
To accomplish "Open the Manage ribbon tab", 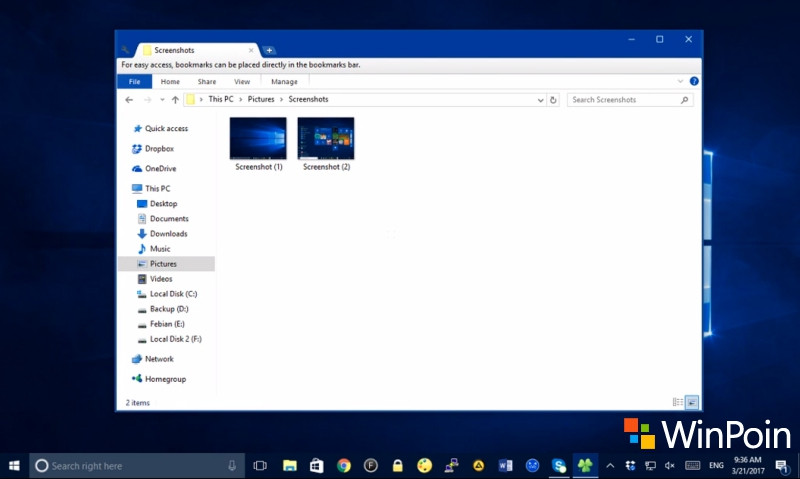I will 284,82.
